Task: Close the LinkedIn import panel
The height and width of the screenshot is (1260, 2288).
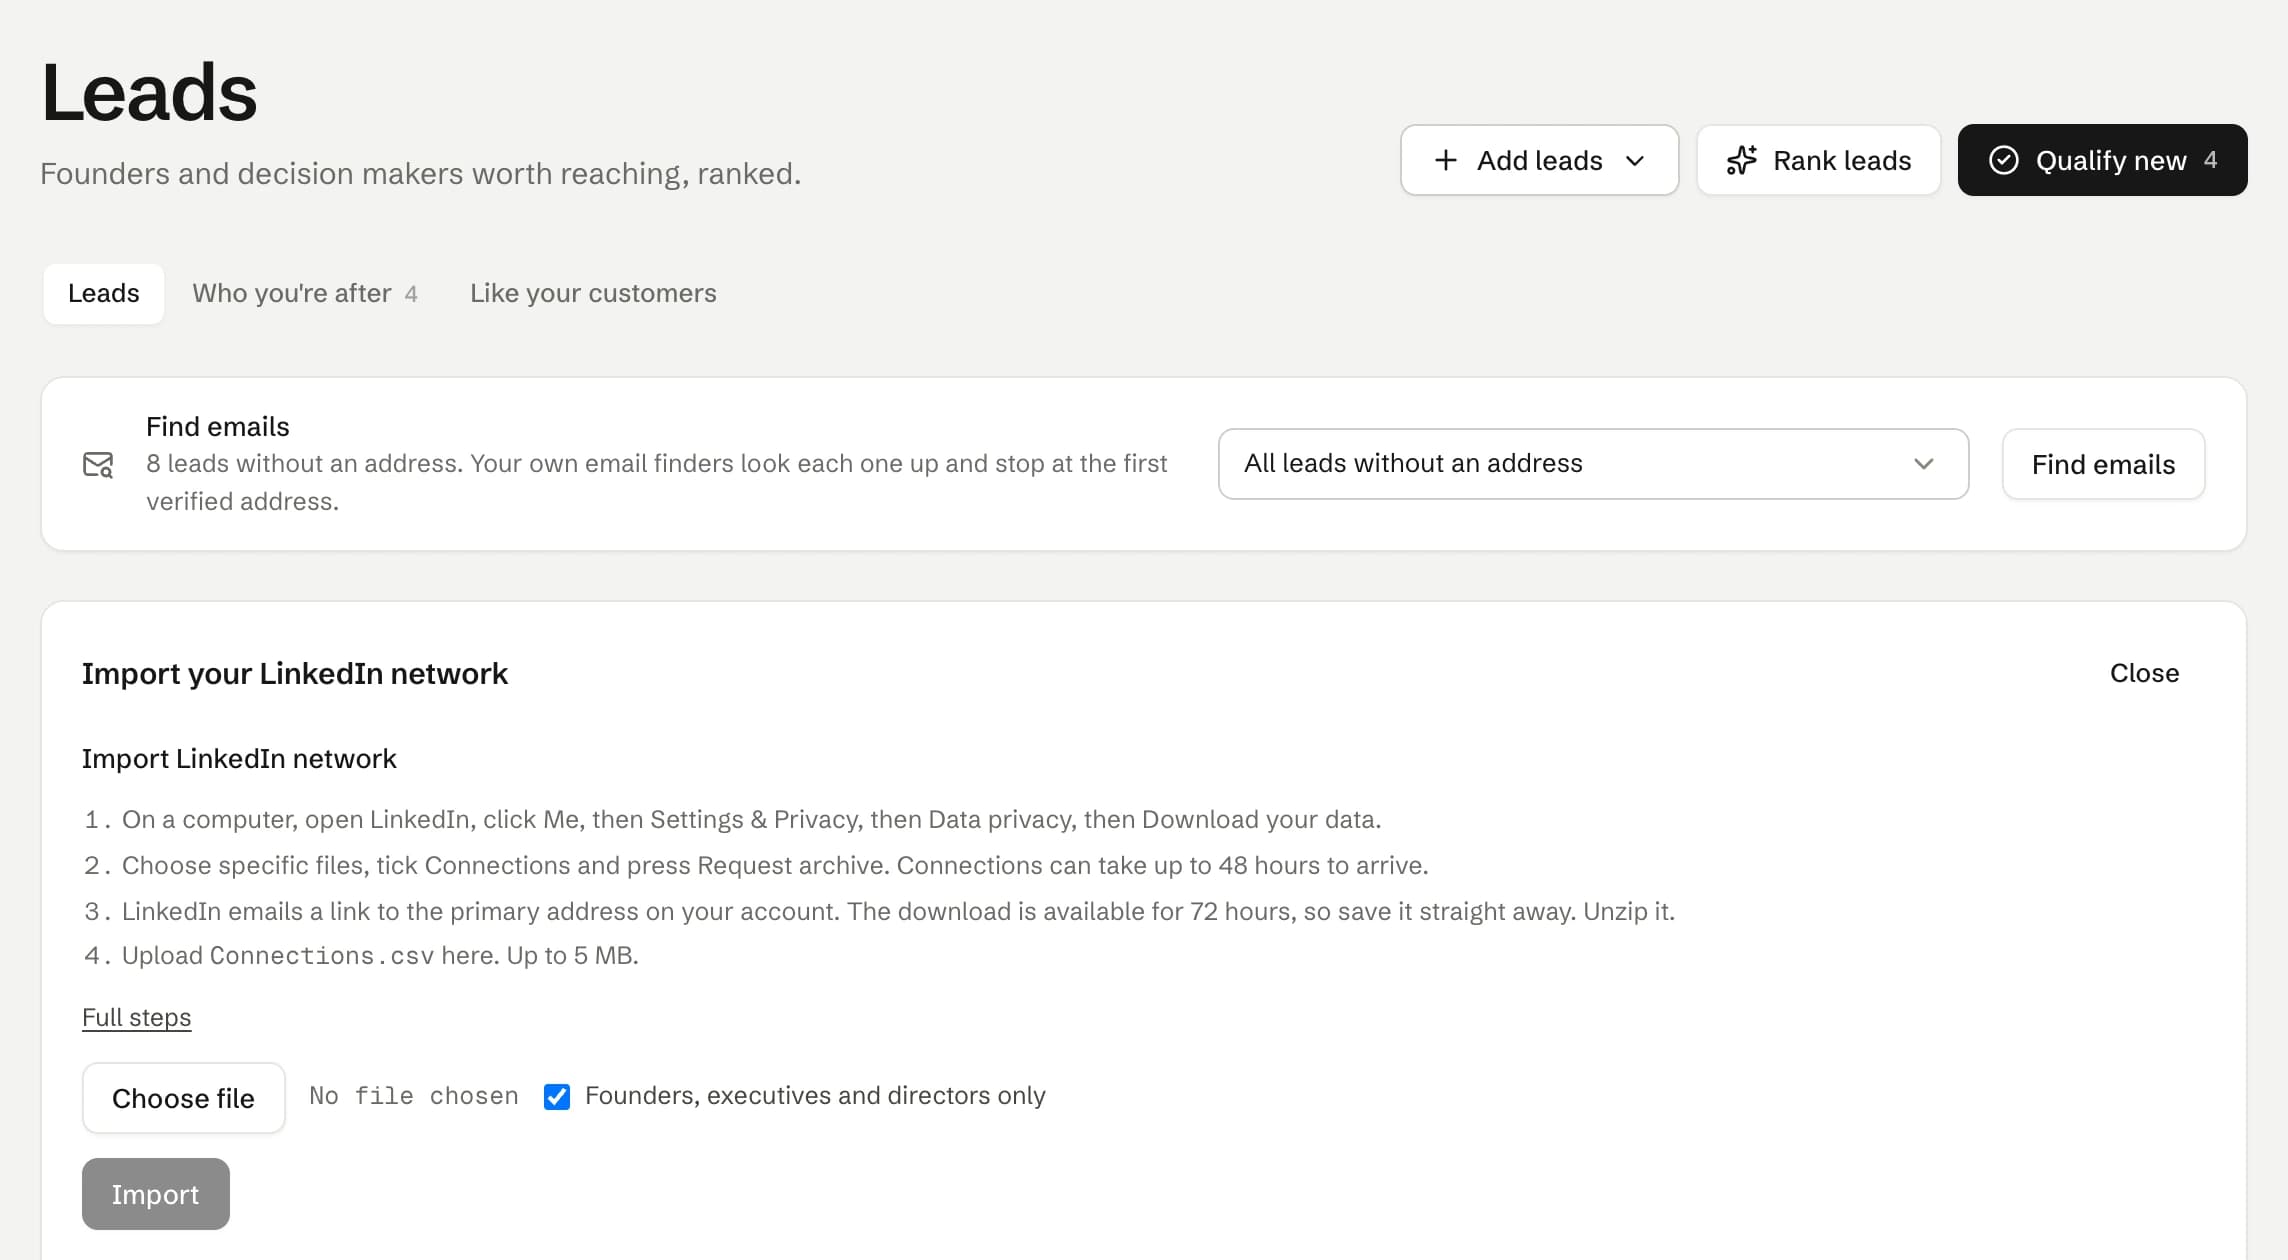Action: click(2144, 673)
